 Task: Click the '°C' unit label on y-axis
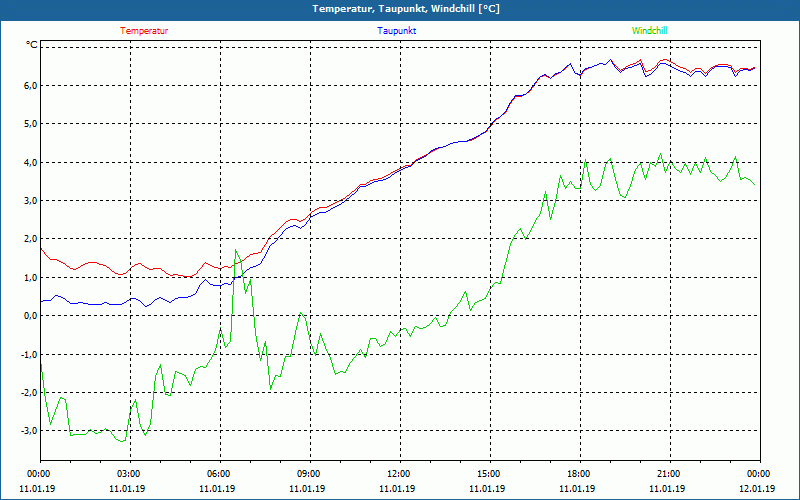point(32,45)
